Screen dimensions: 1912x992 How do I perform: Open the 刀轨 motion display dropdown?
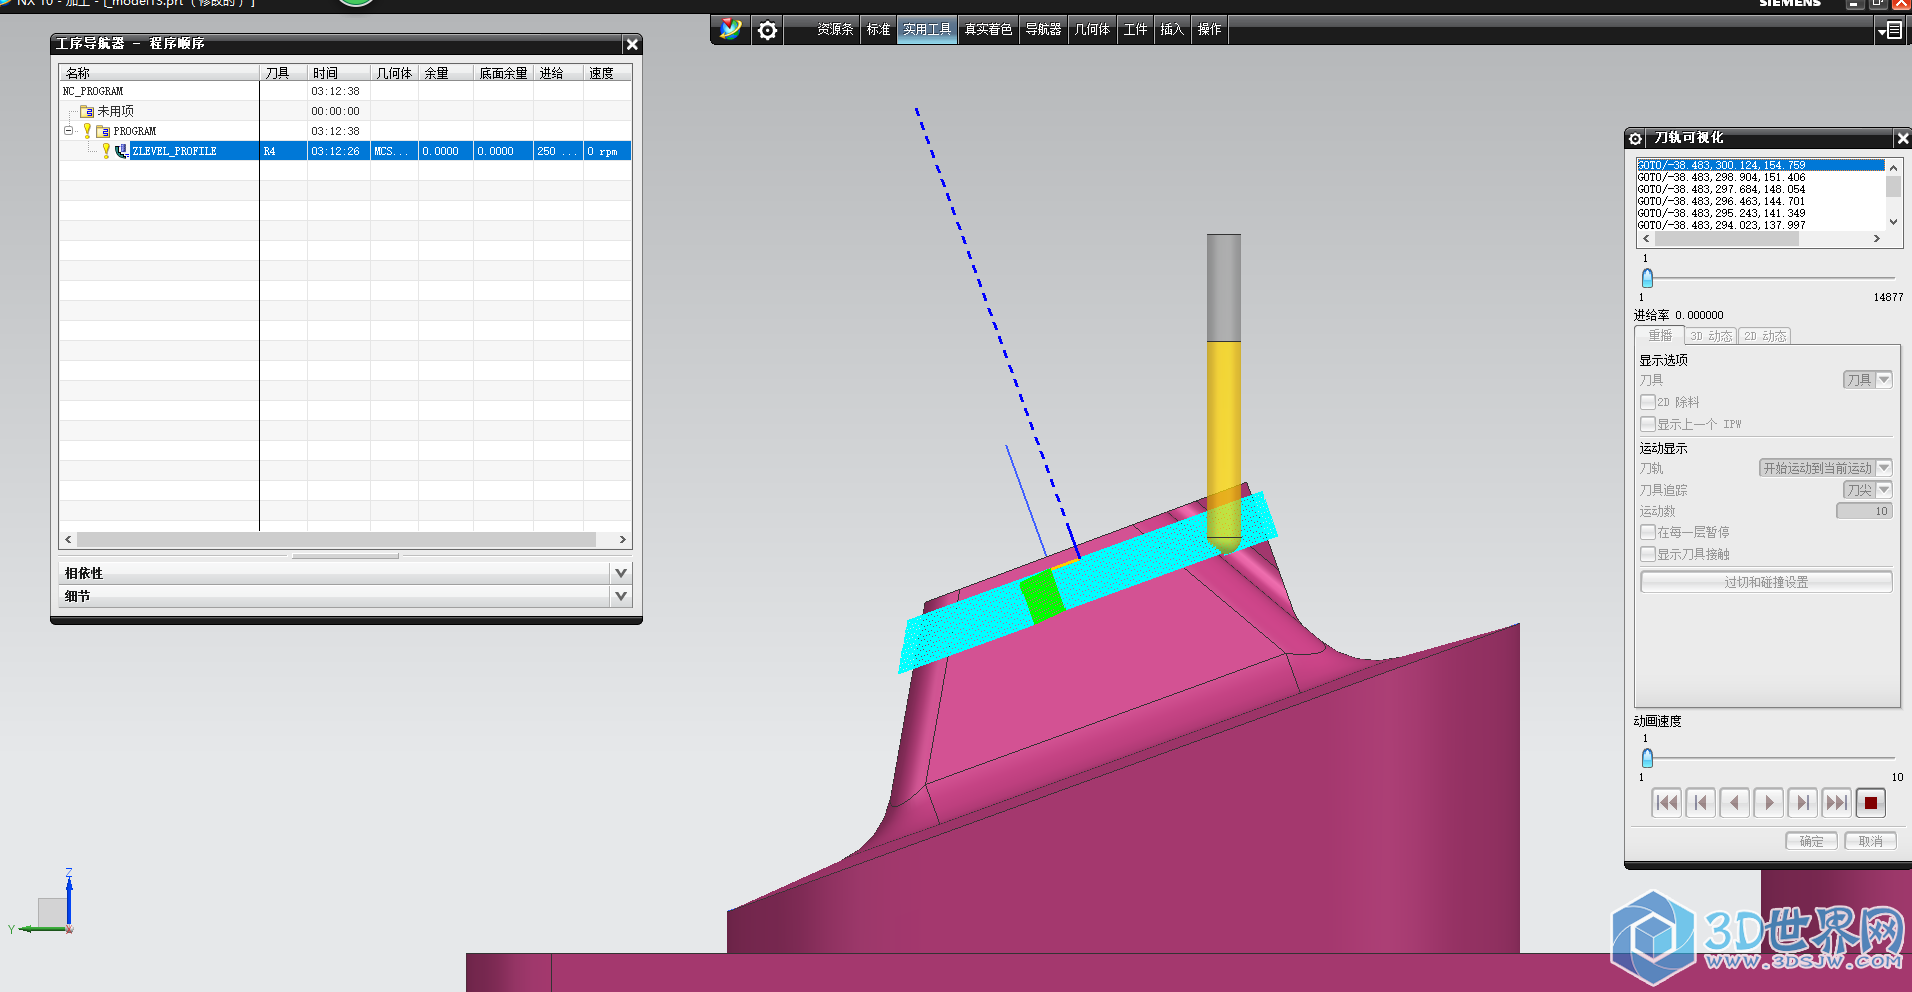[x=1825, y=468]
